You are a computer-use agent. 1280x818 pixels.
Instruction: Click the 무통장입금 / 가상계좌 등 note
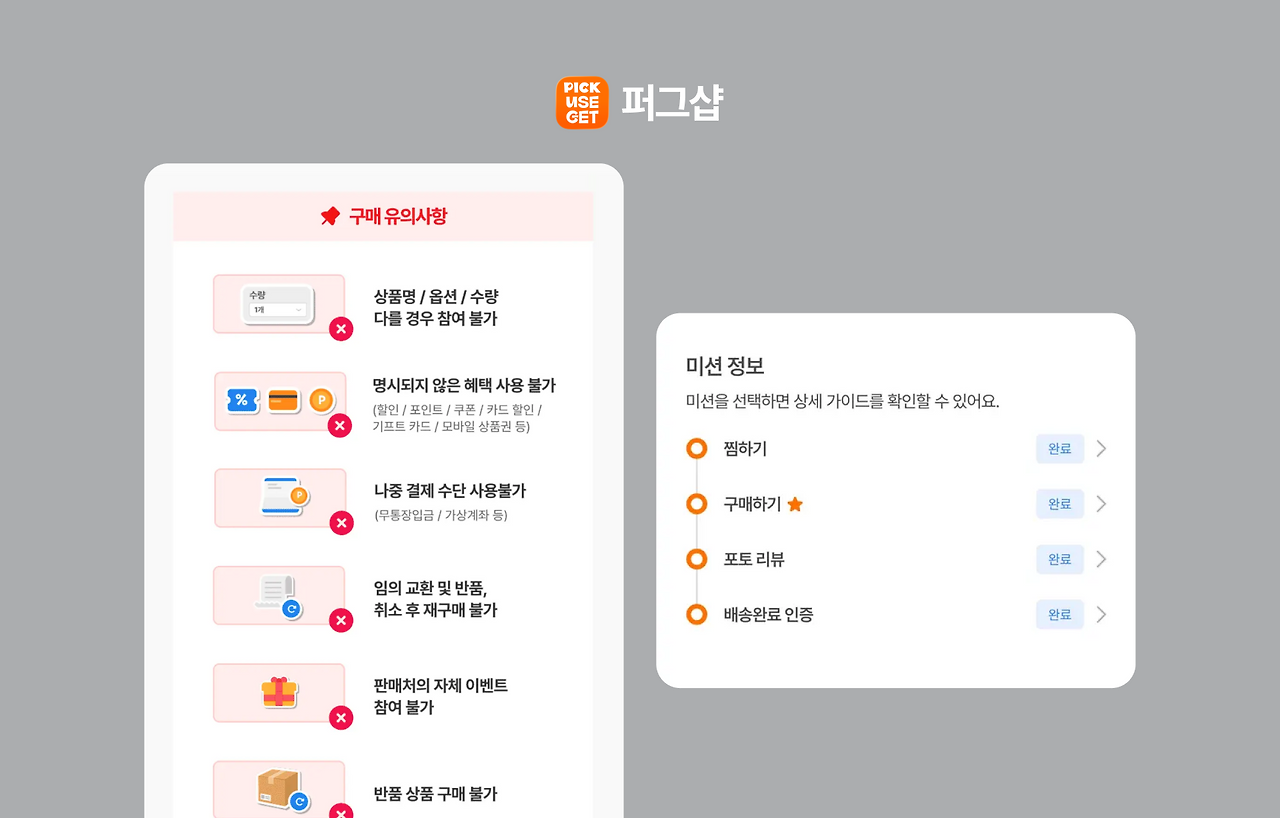441,516
